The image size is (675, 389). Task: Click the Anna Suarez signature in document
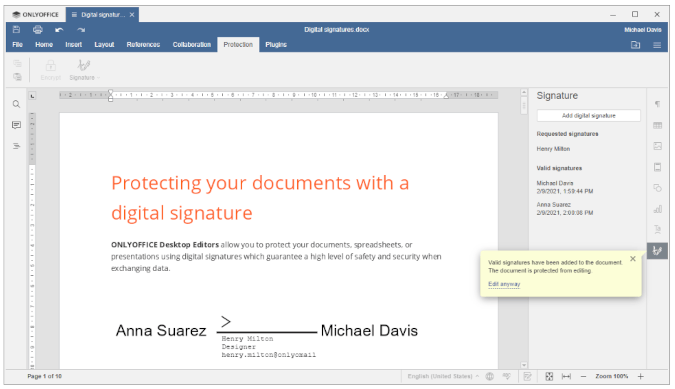click(x=161, y=330)
